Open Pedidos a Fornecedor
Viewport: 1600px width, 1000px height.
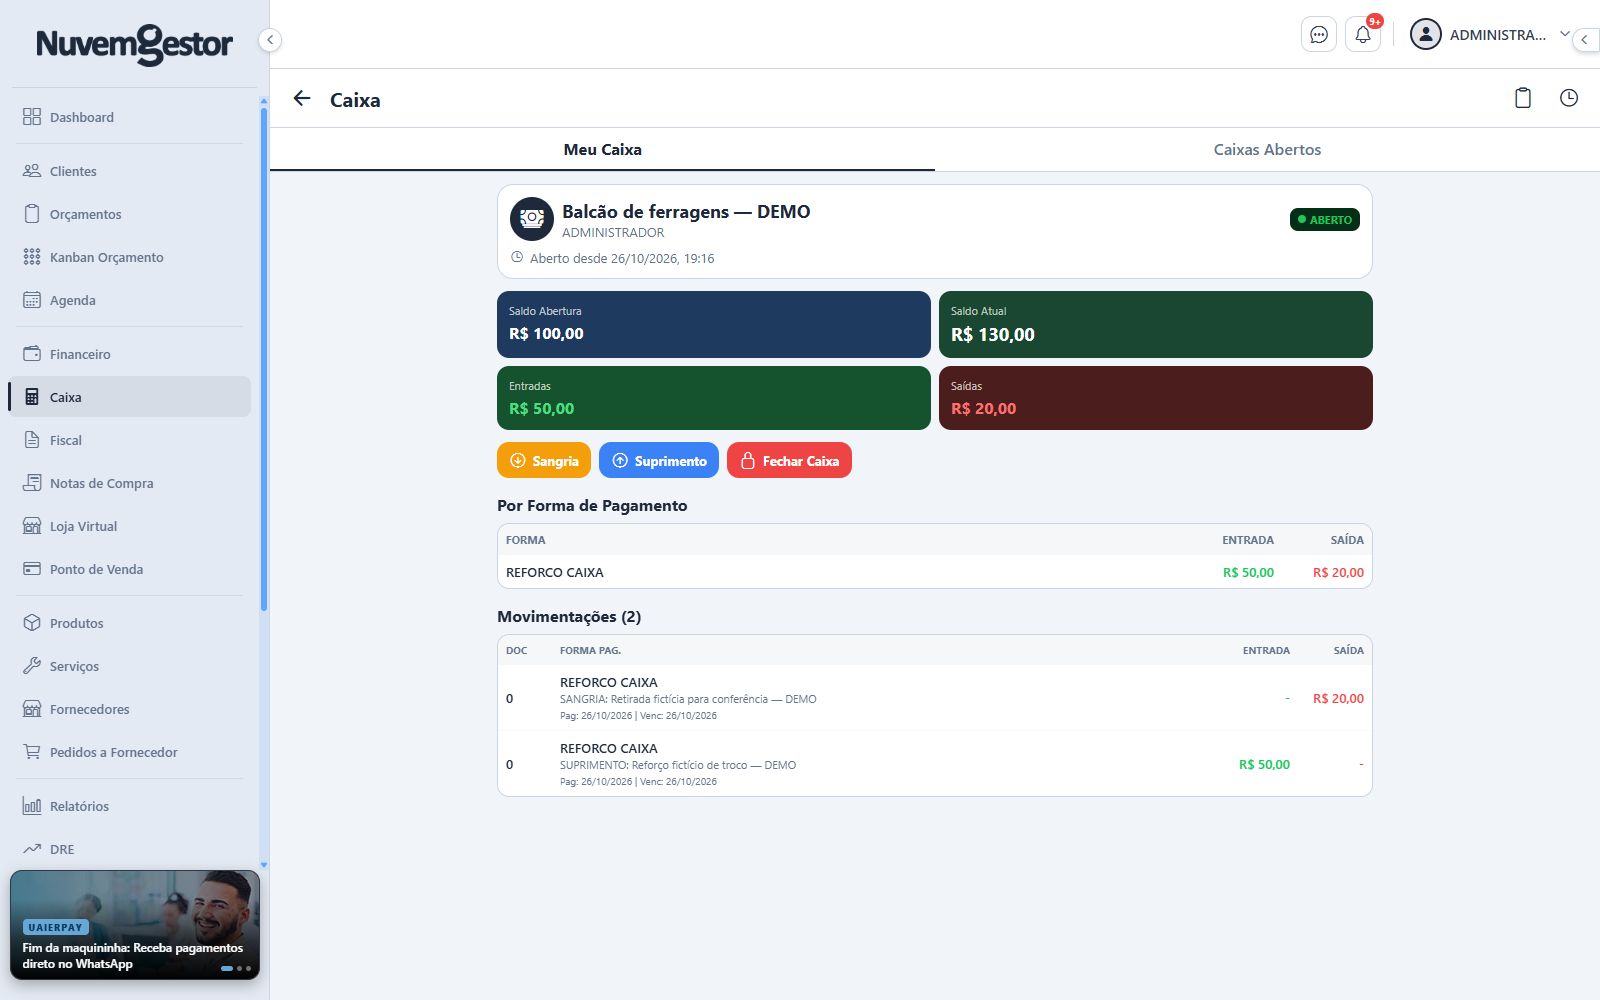tap(130, 752)
